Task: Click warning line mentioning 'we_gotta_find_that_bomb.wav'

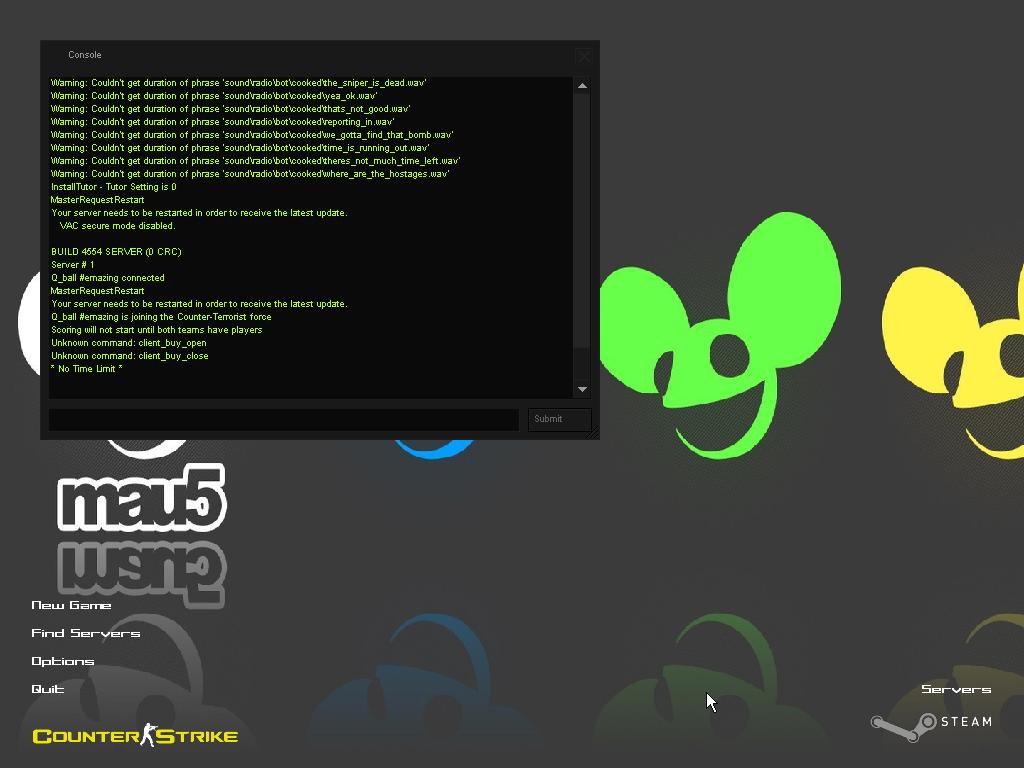Action: coord(252,135)
